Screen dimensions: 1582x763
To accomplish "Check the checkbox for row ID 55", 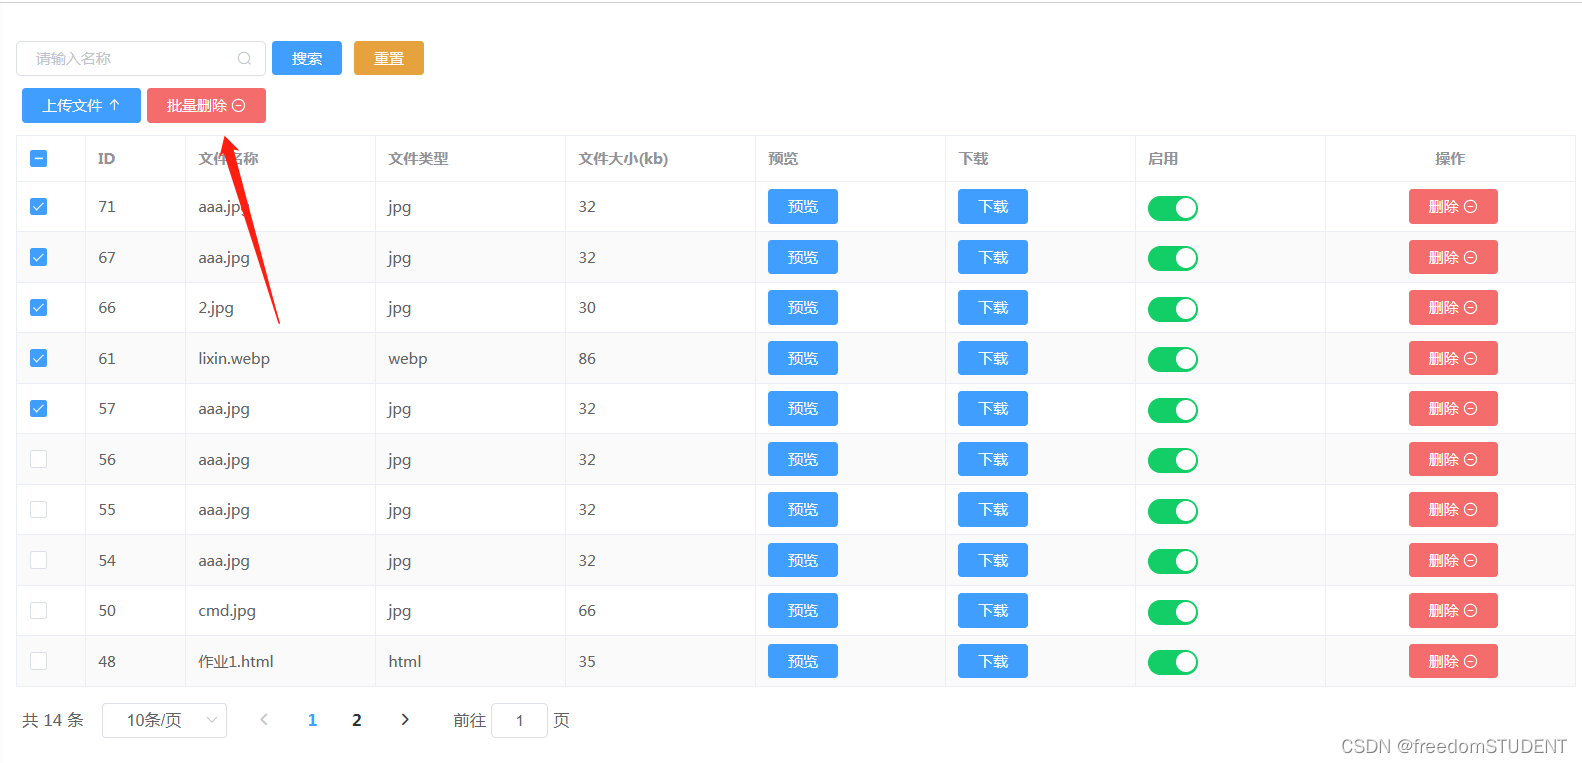I will [x=39, y=509].
